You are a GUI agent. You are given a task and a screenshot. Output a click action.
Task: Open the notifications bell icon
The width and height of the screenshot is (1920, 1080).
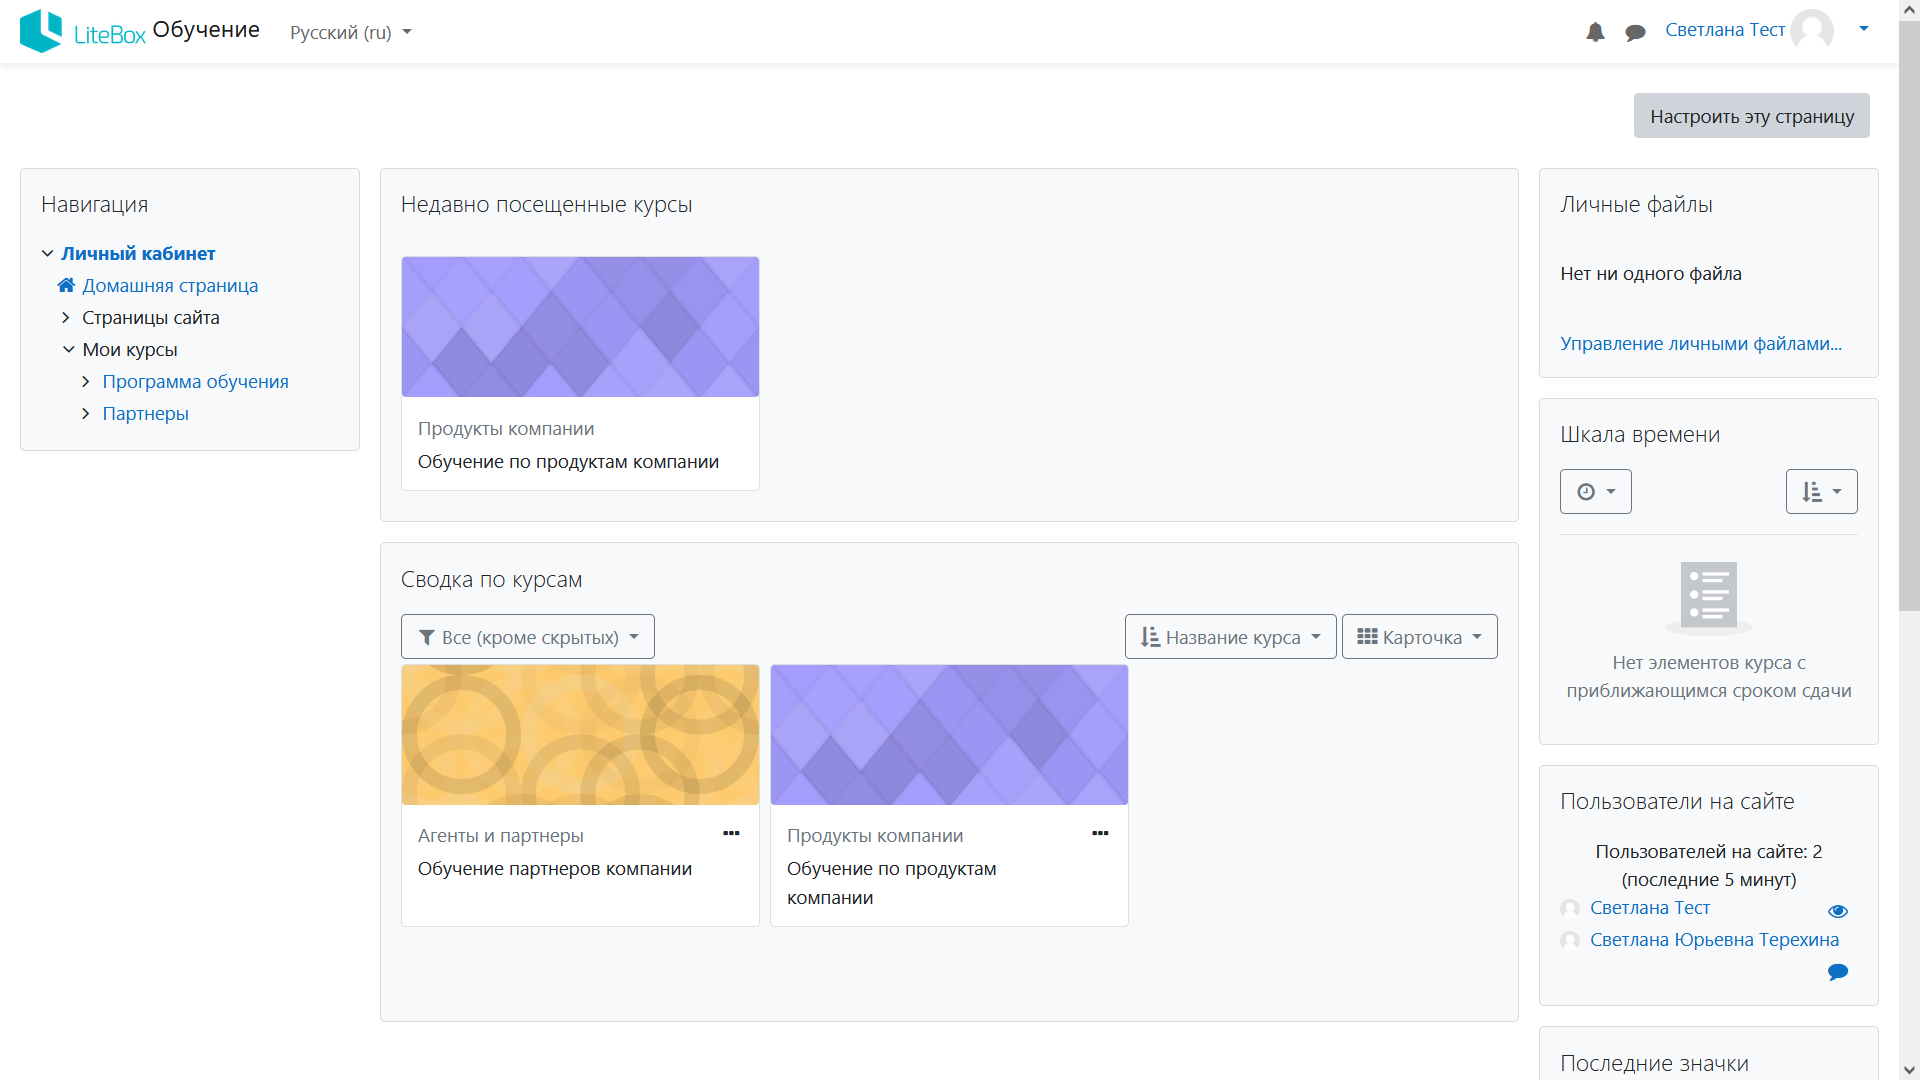[x=1595, y=32]
